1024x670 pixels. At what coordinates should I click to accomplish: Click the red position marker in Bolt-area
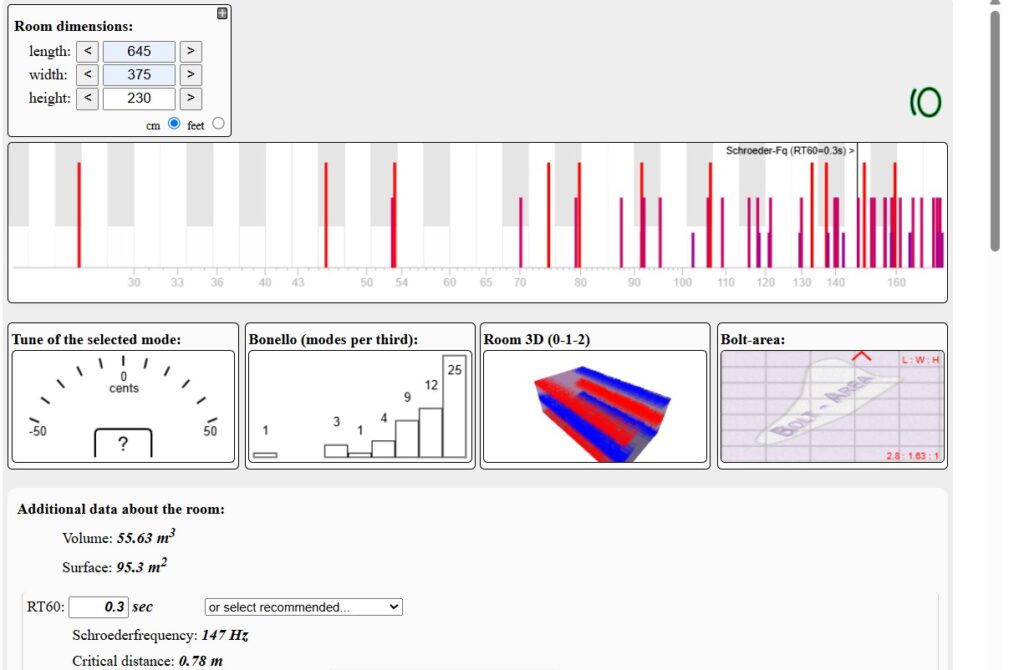tap(861, 356)
